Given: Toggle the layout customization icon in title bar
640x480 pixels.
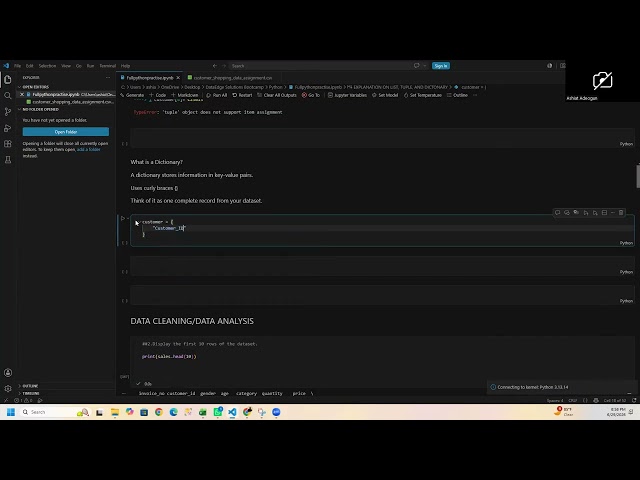Looking at the screenshot, I should tap(562, 66).
